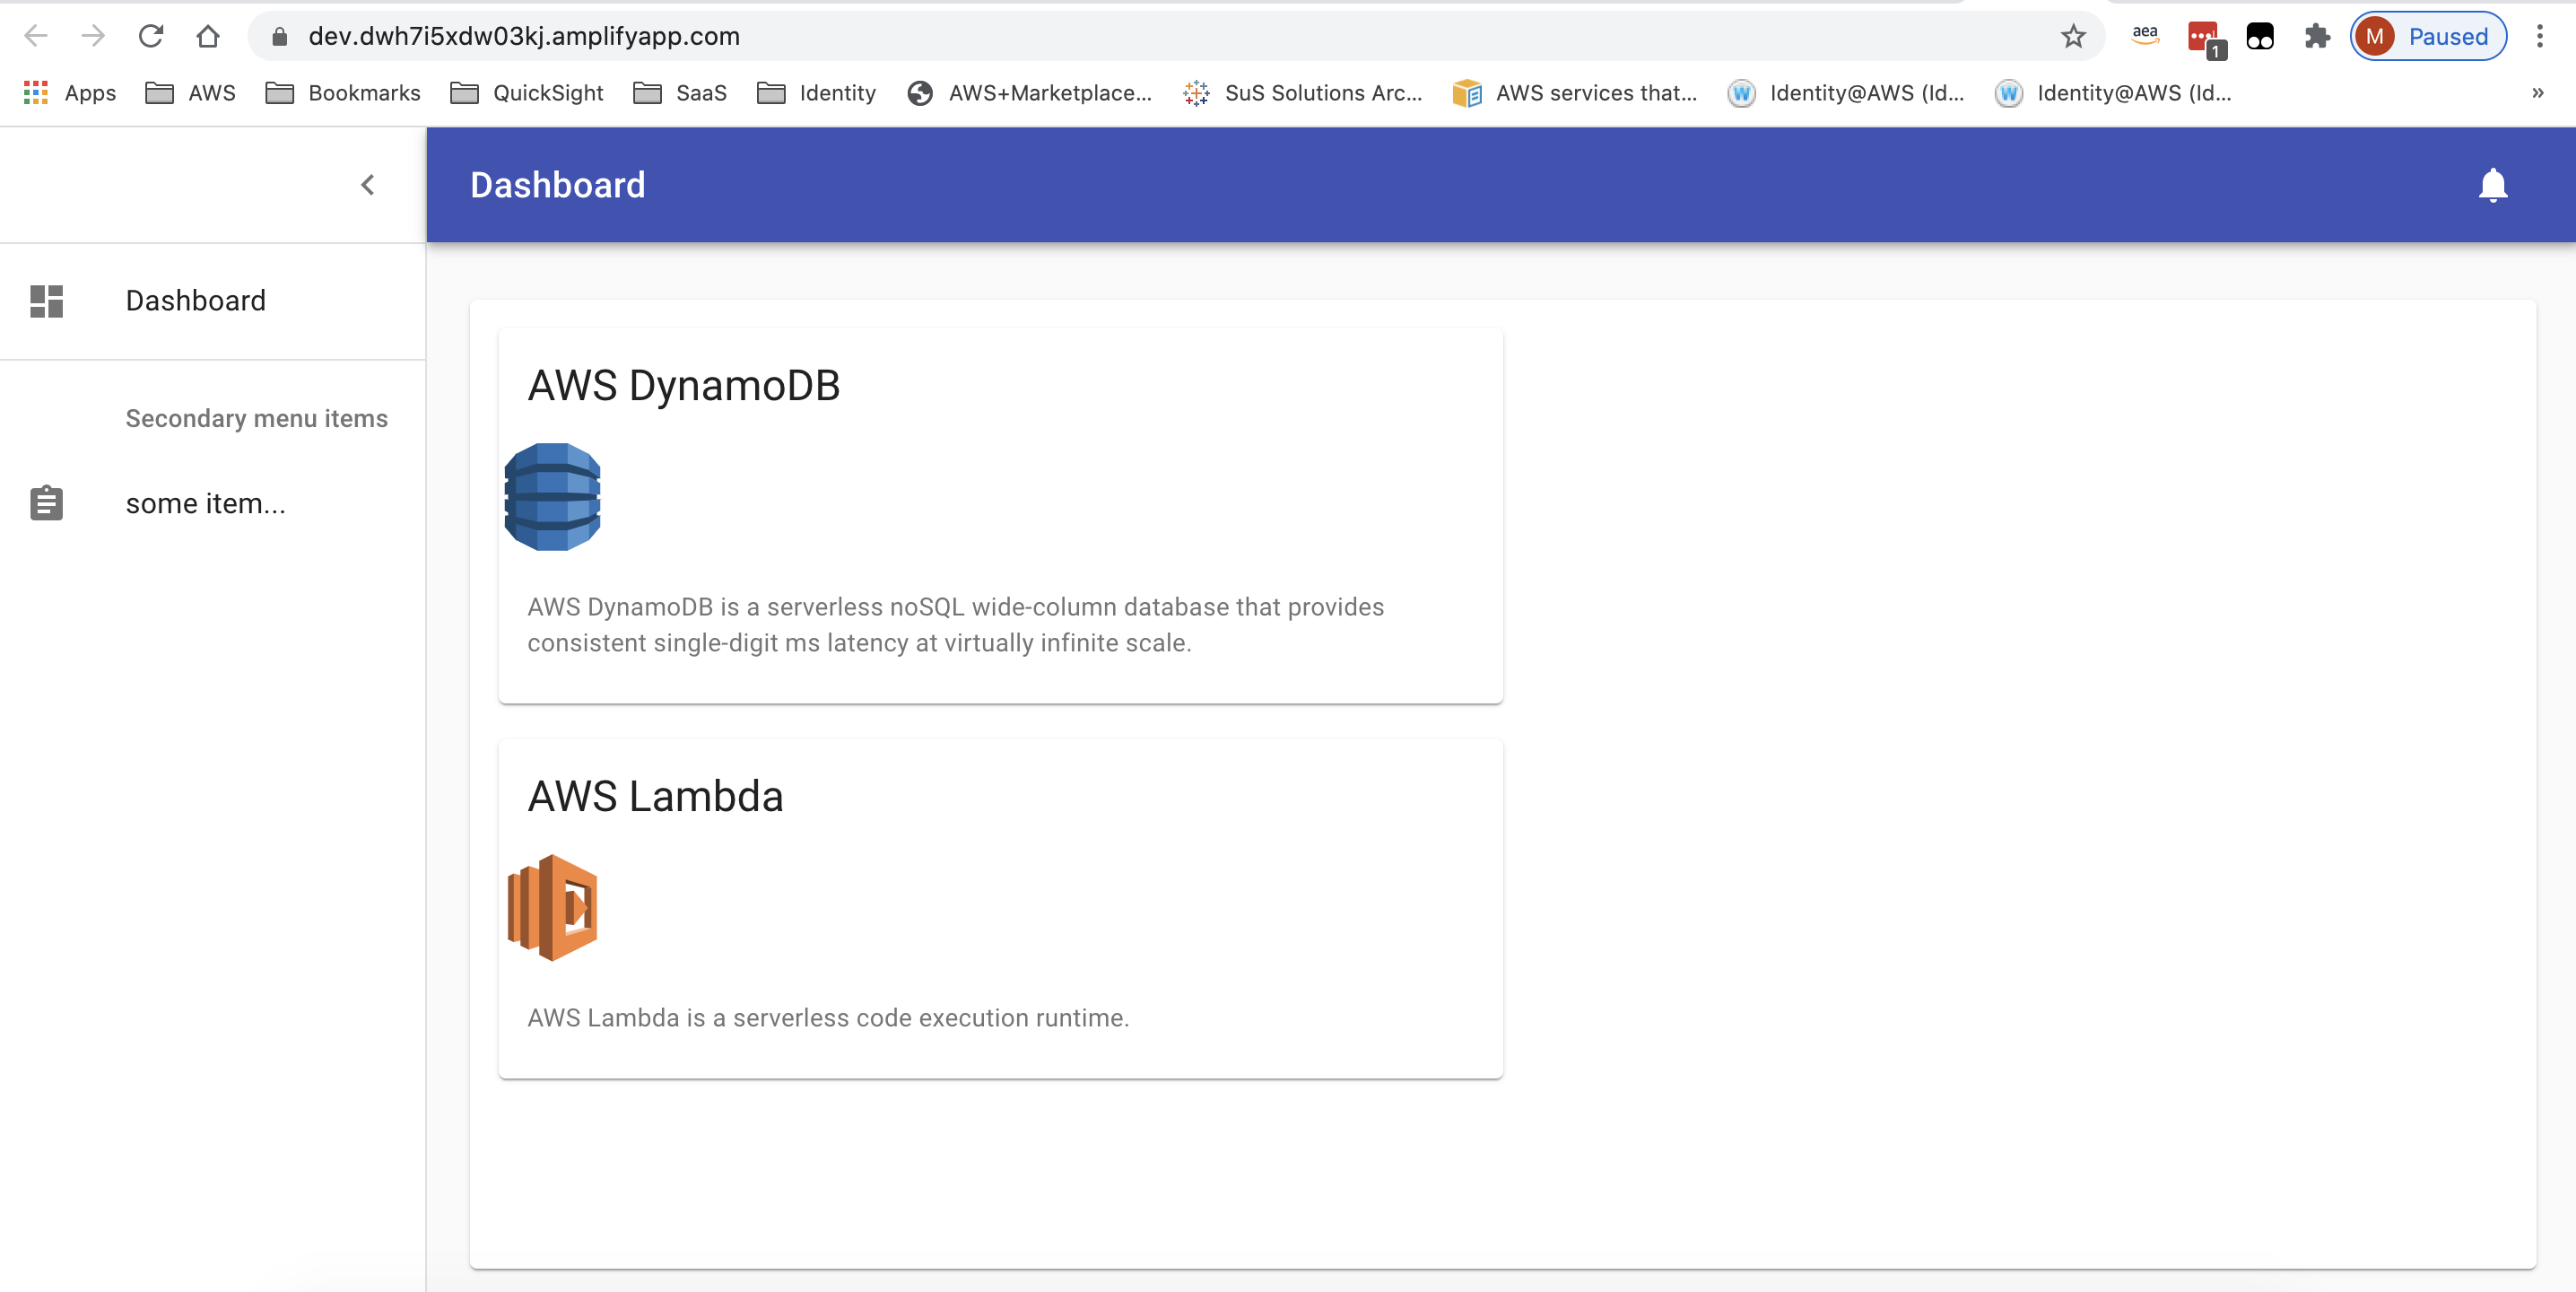The width and height of the screenshot is (2576, 1292).
Task: Go to the browser home page
Action: click(208, 37)
